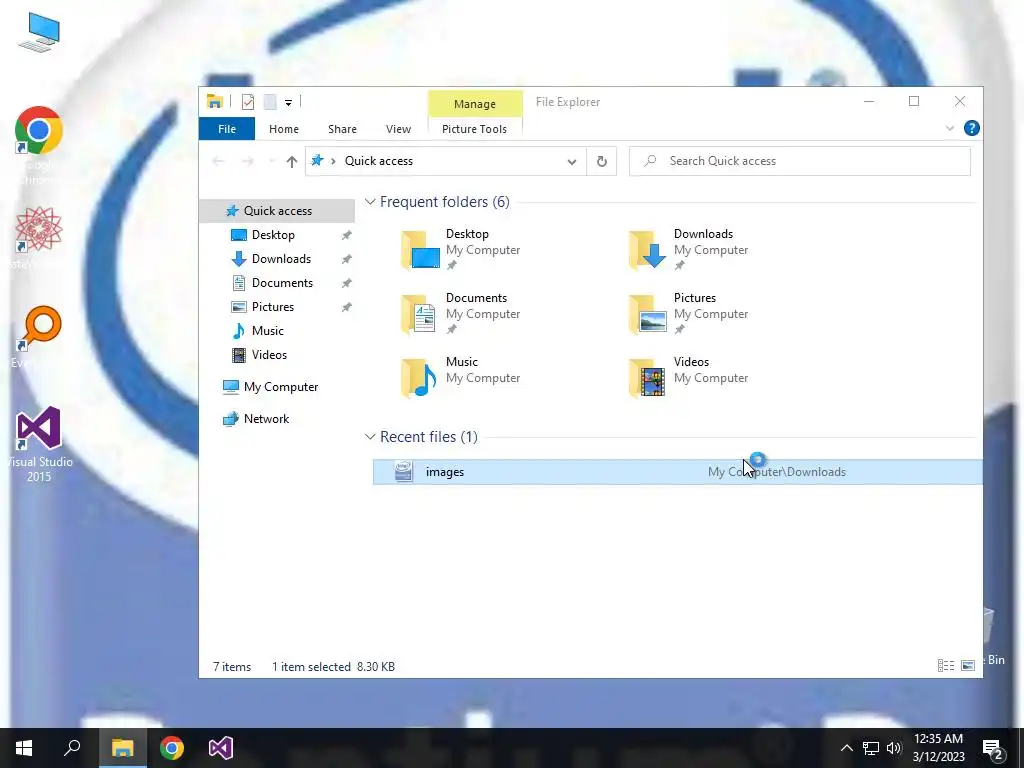Open the File ribbon tab
This screenshot has width=1024, height=768.
pos(227,129)
